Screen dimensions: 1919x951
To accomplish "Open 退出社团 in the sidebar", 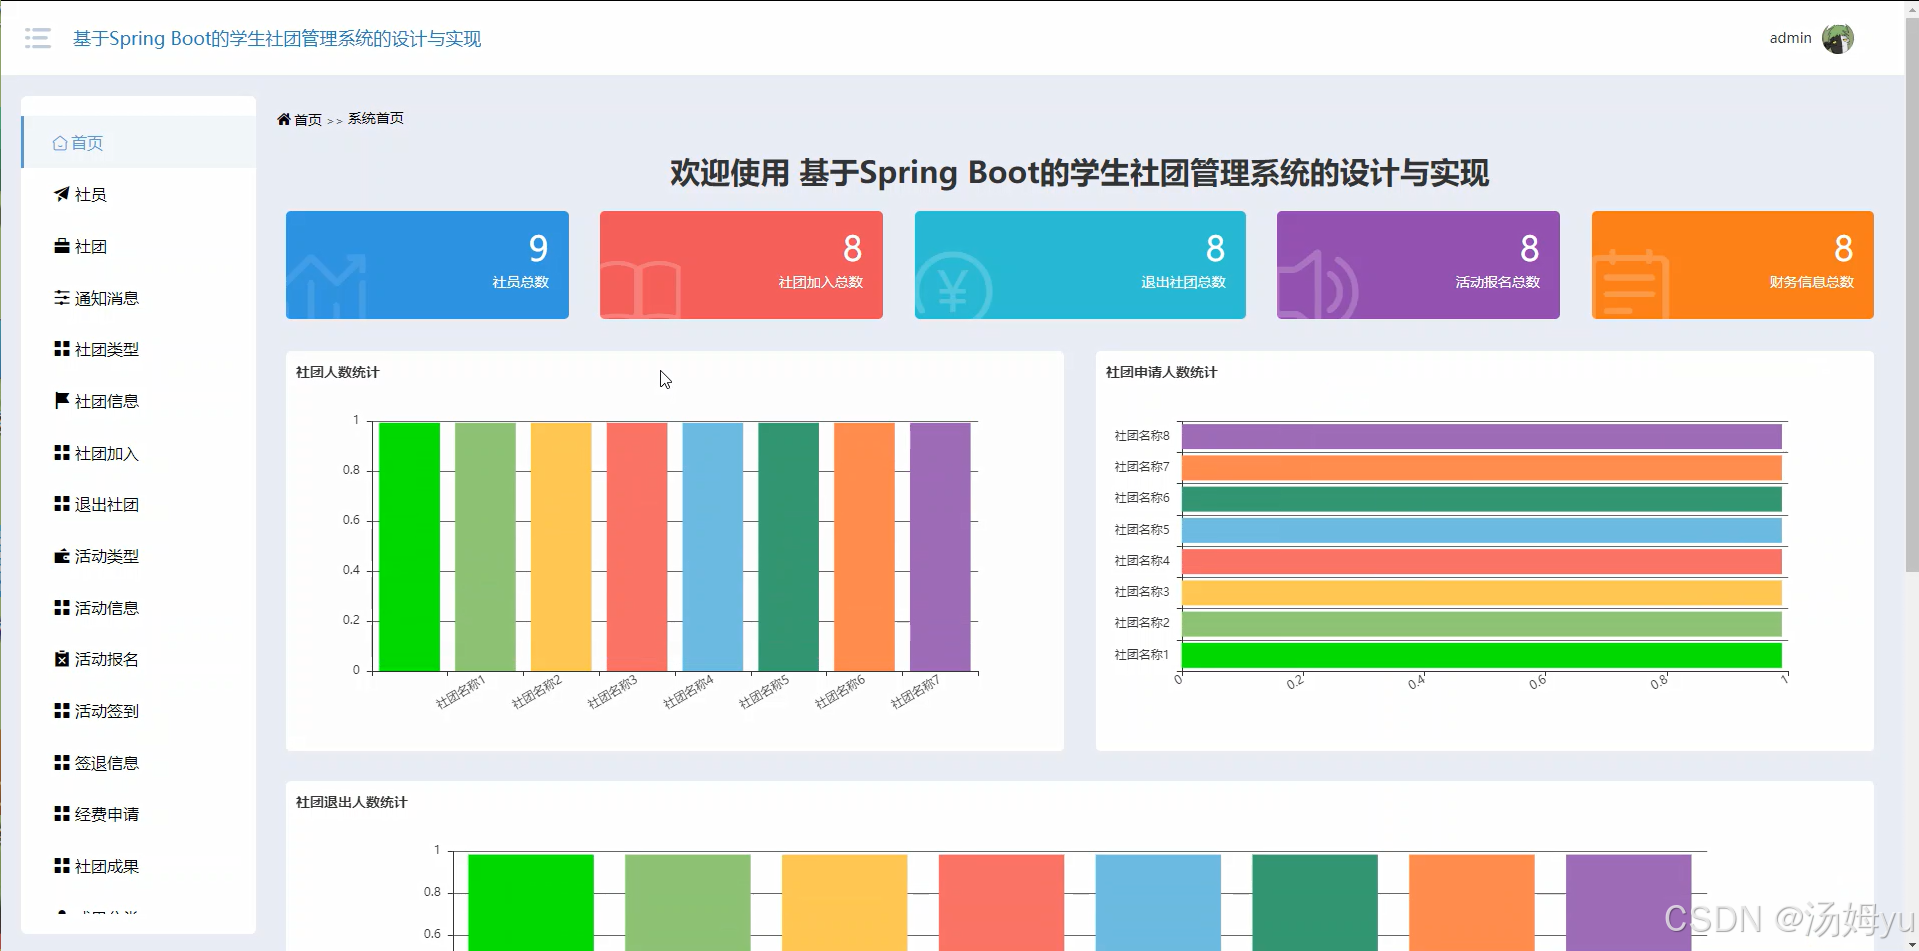I will click(x=139, y=504).
